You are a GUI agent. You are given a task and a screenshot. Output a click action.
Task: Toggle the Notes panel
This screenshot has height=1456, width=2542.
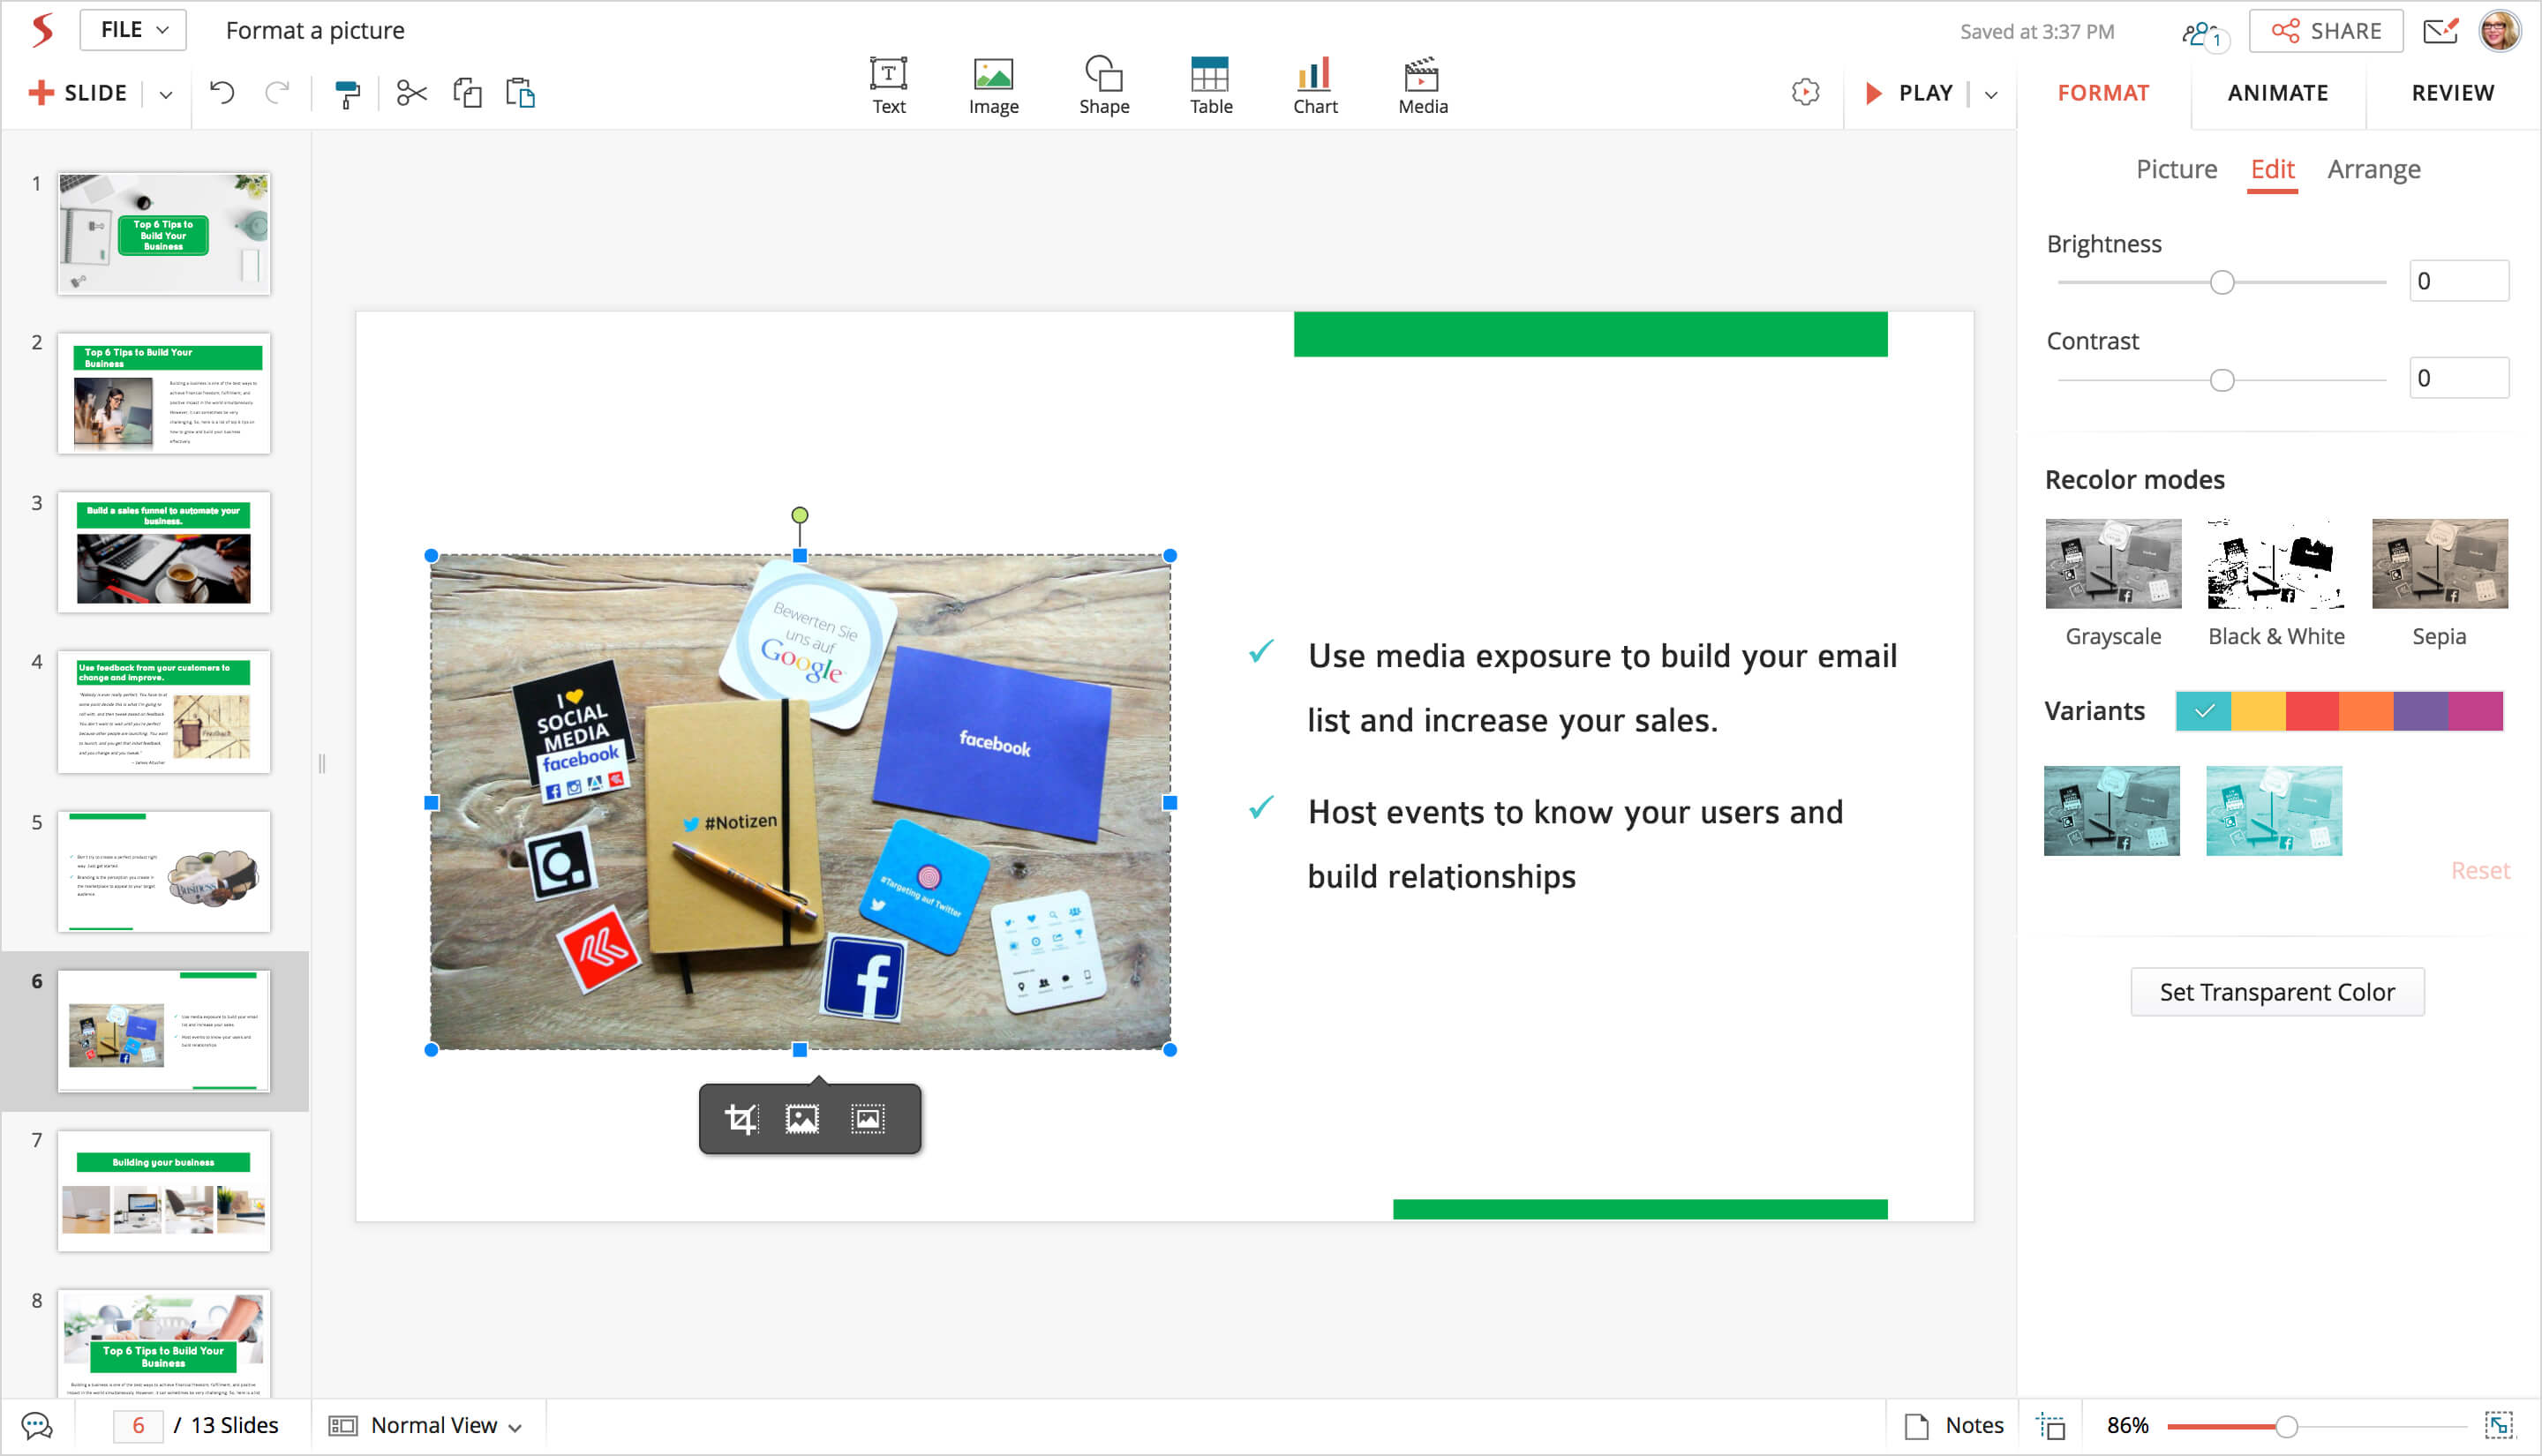pyautogui.click(x=1955, y=1425)
